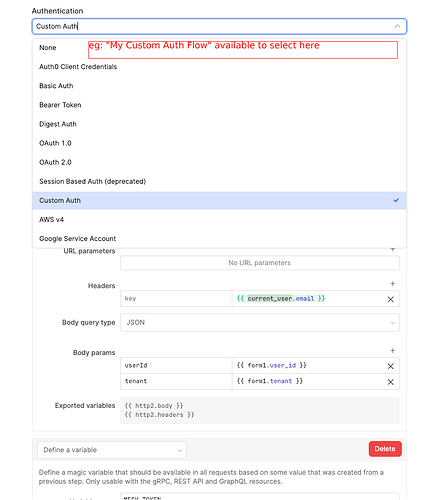Delete the tenant body param row
Screen dimensions: 426x500
[x=391, y=382]
